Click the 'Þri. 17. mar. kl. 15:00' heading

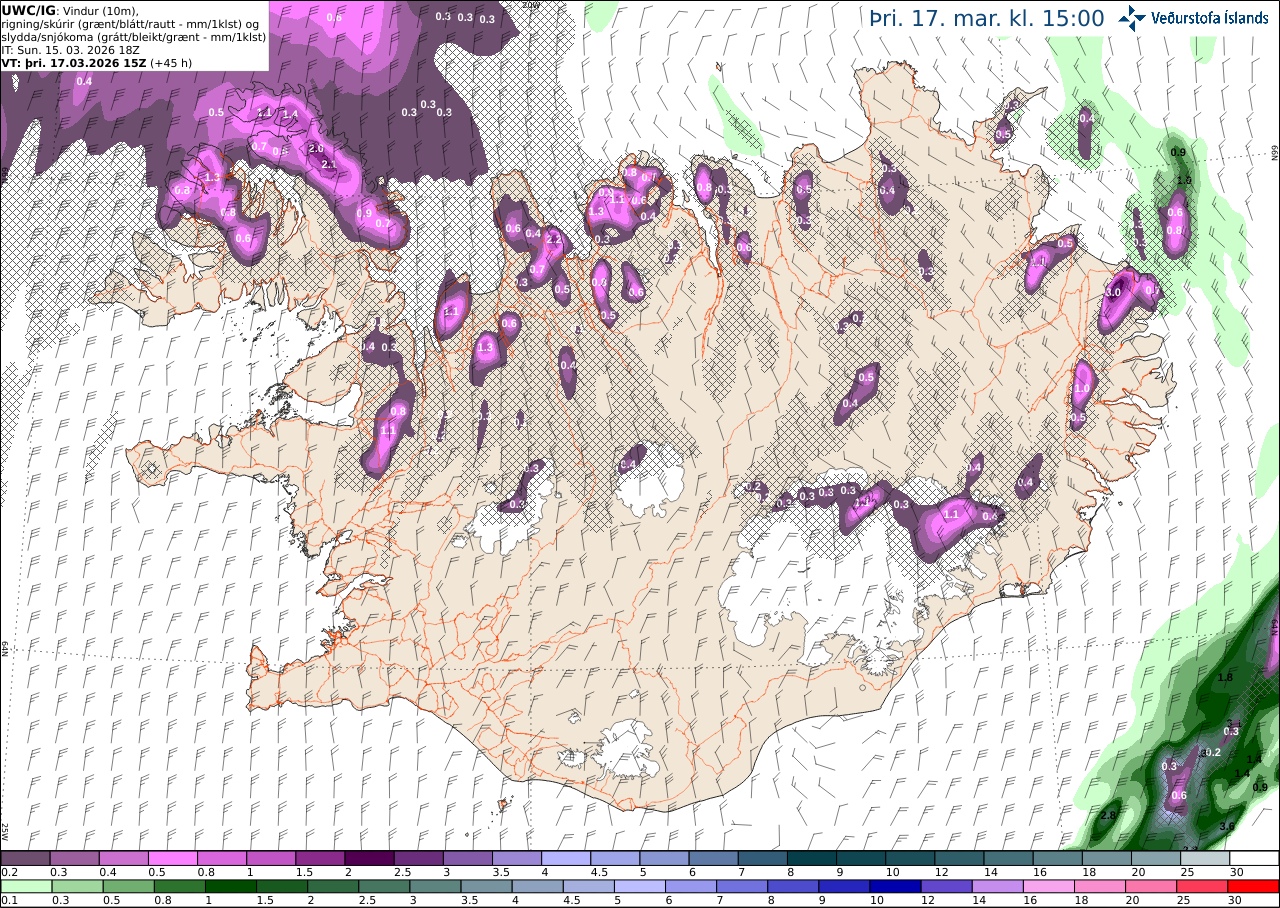coord(986,18)
